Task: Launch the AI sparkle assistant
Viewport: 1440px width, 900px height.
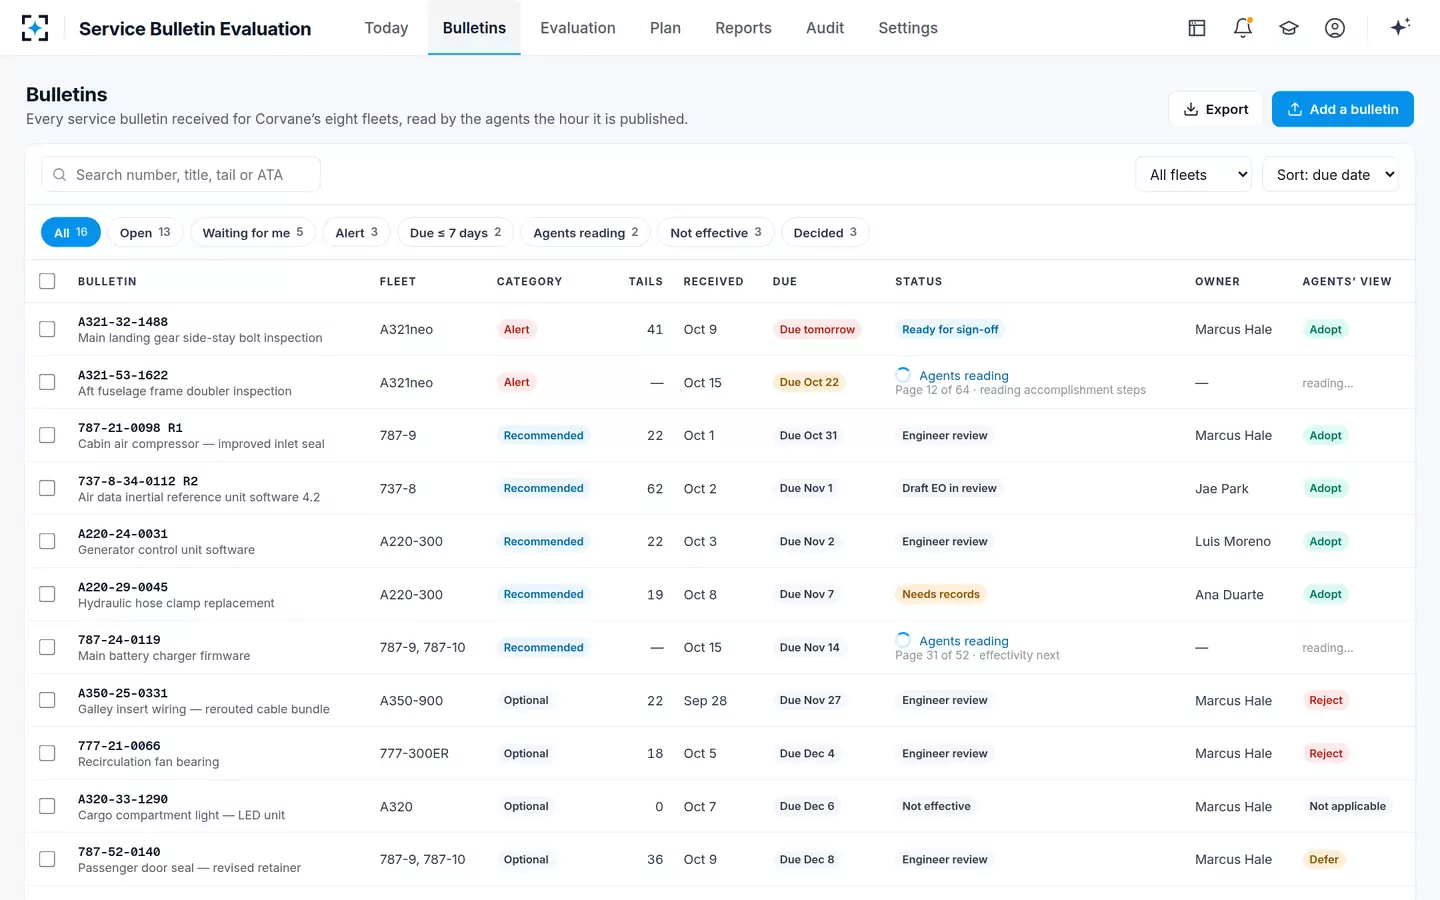Action: (x=1400, y=27)
